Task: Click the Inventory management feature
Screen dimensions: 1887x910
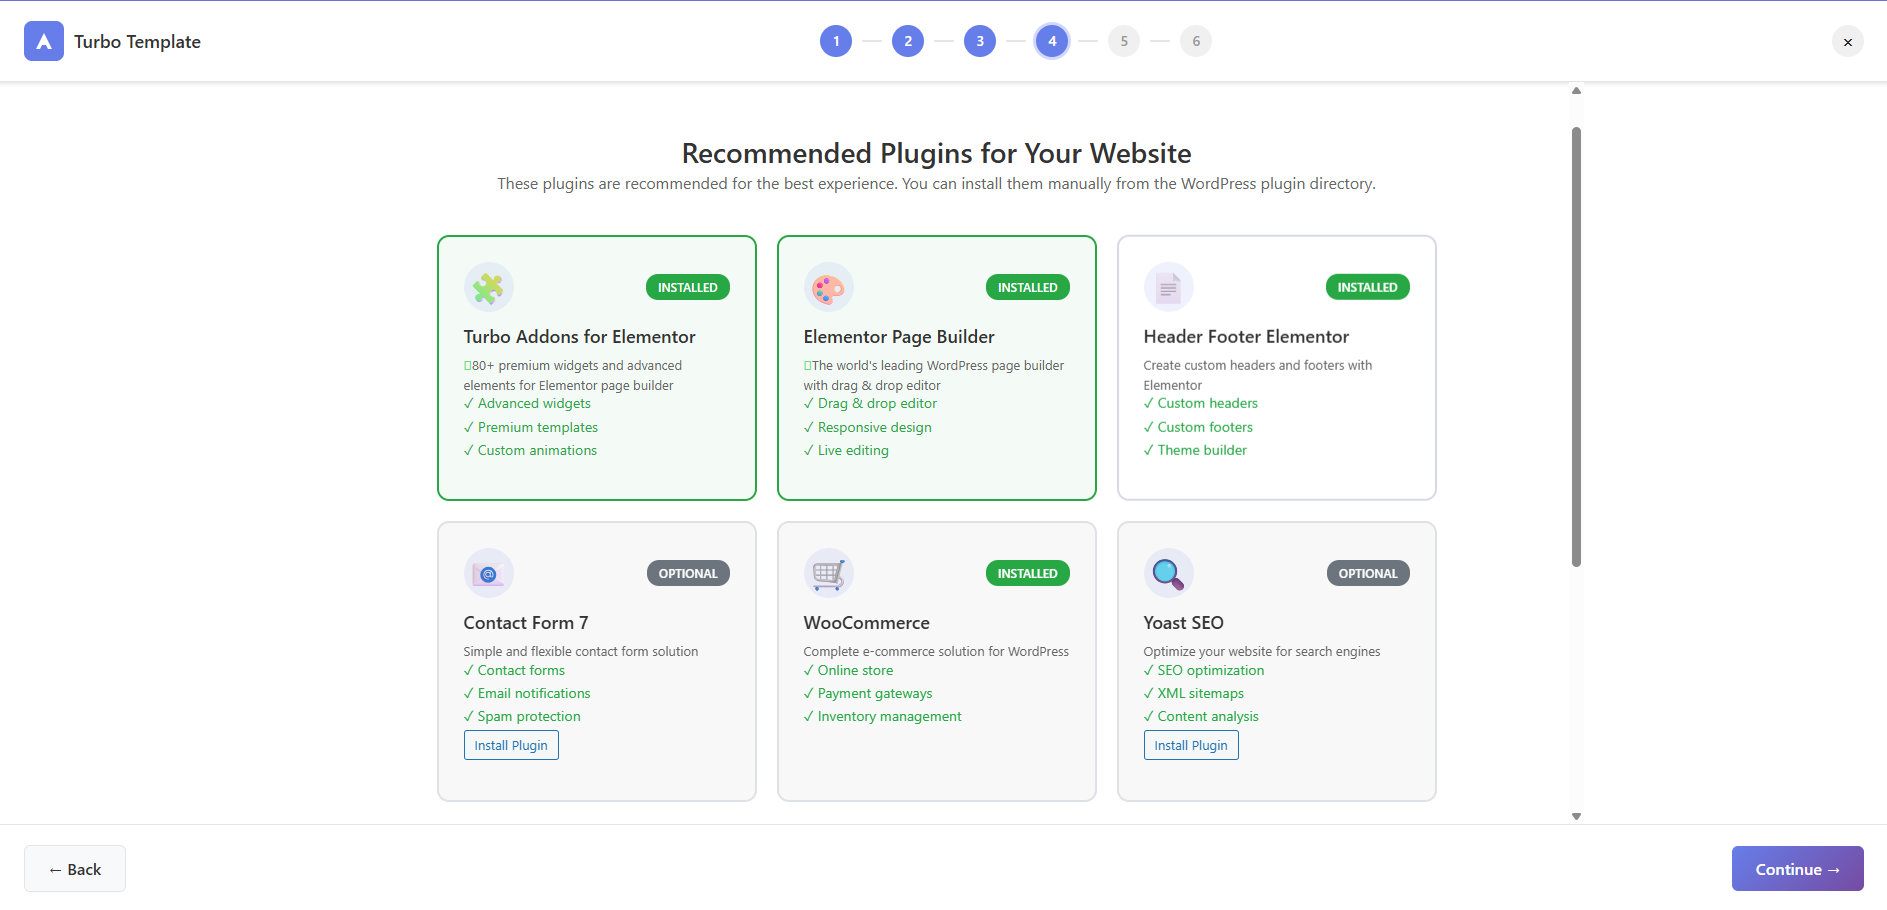Action: [x=883, y=716]
